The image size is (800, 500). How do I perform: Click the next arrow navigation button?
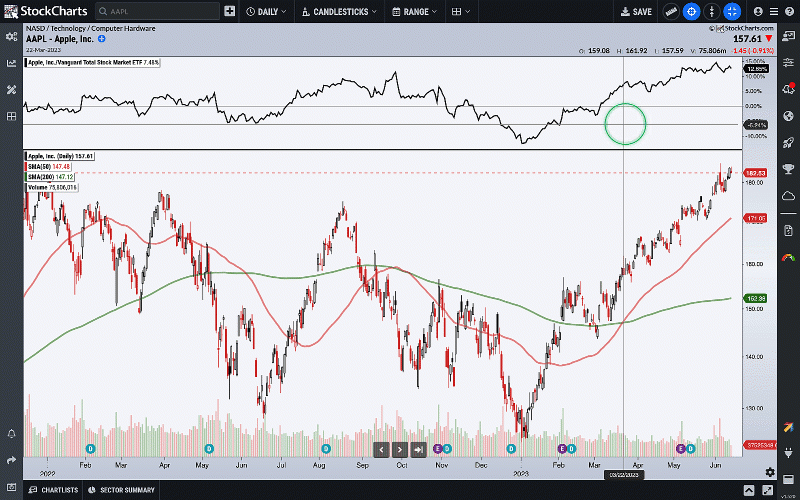(399, 449)
